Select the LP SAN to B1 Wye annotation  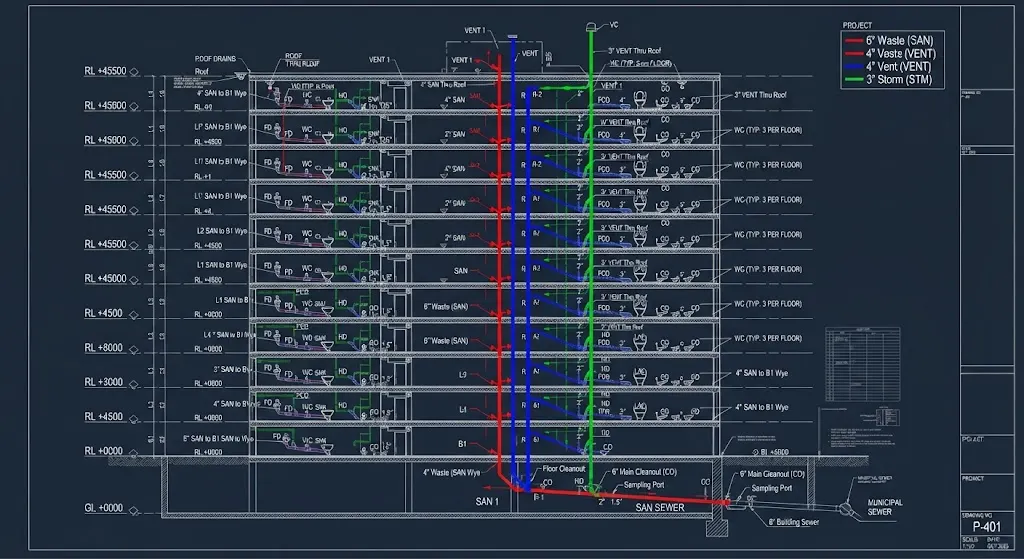click(220, 127)
